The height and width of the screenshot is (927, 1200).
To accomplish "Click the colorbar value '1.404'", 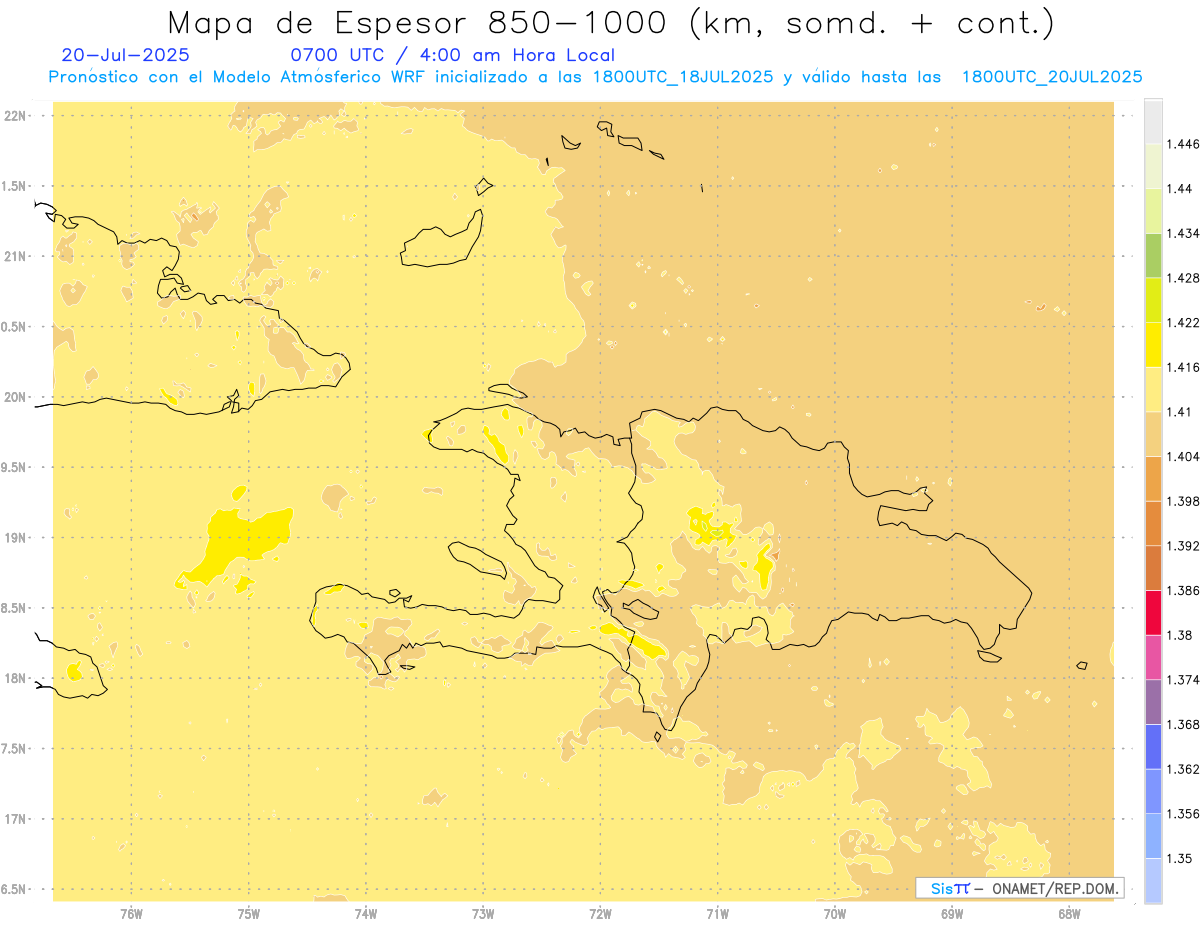I will (1183, 456).
